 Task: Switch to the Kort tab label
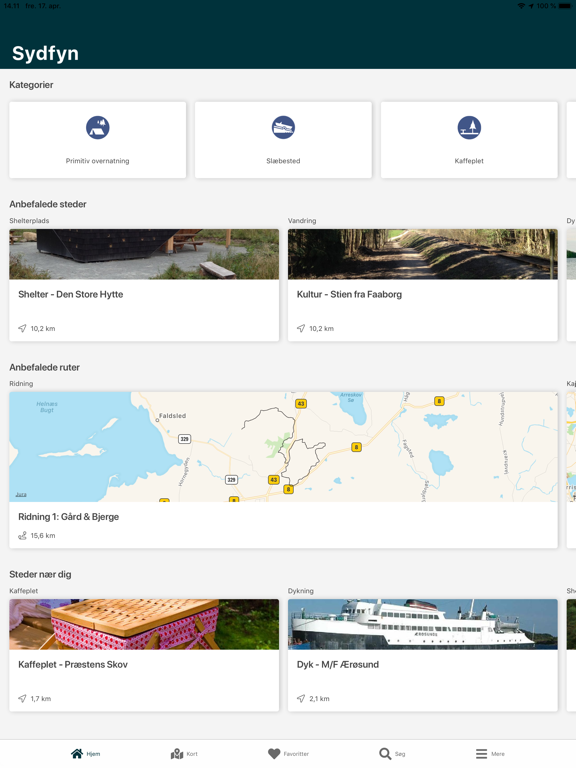point(192,754)
